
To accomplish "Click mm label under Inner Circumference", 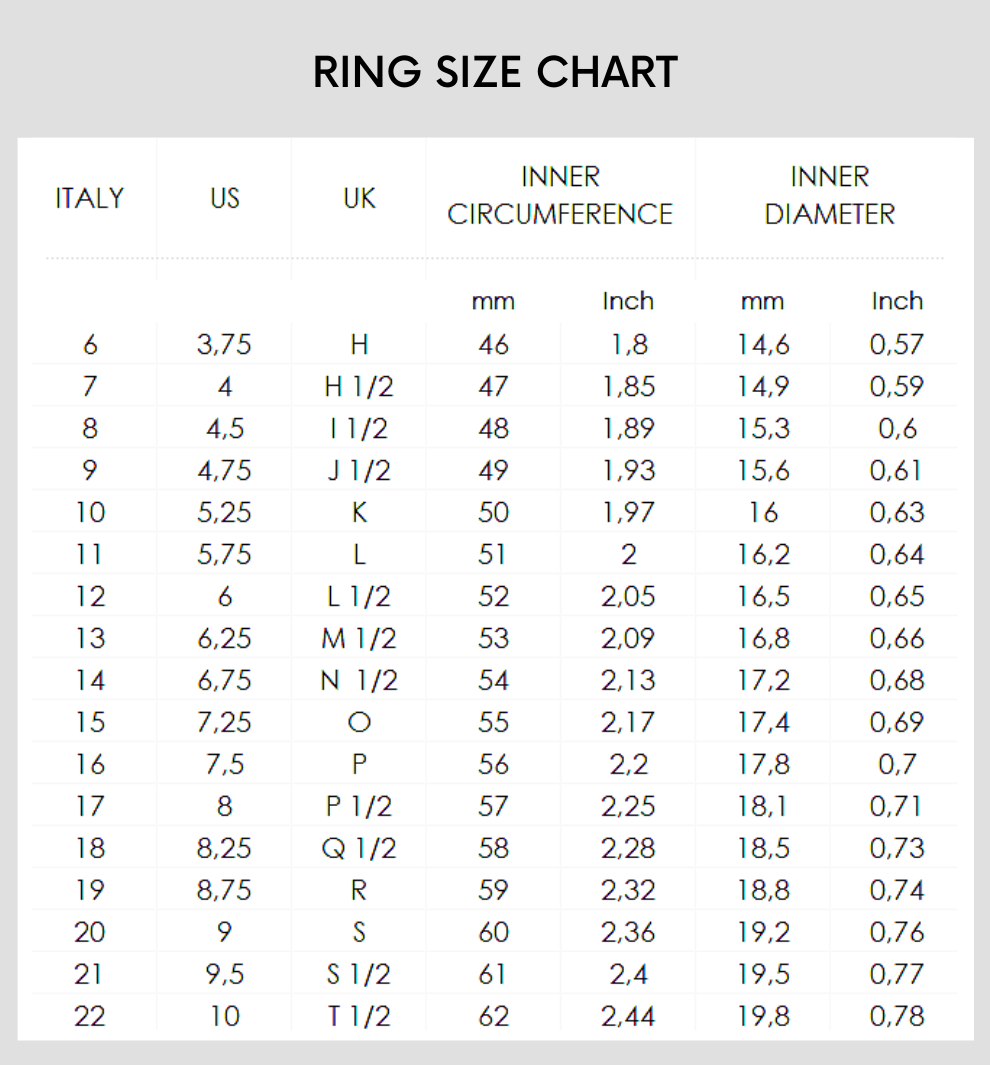I will tap(493, 301).
